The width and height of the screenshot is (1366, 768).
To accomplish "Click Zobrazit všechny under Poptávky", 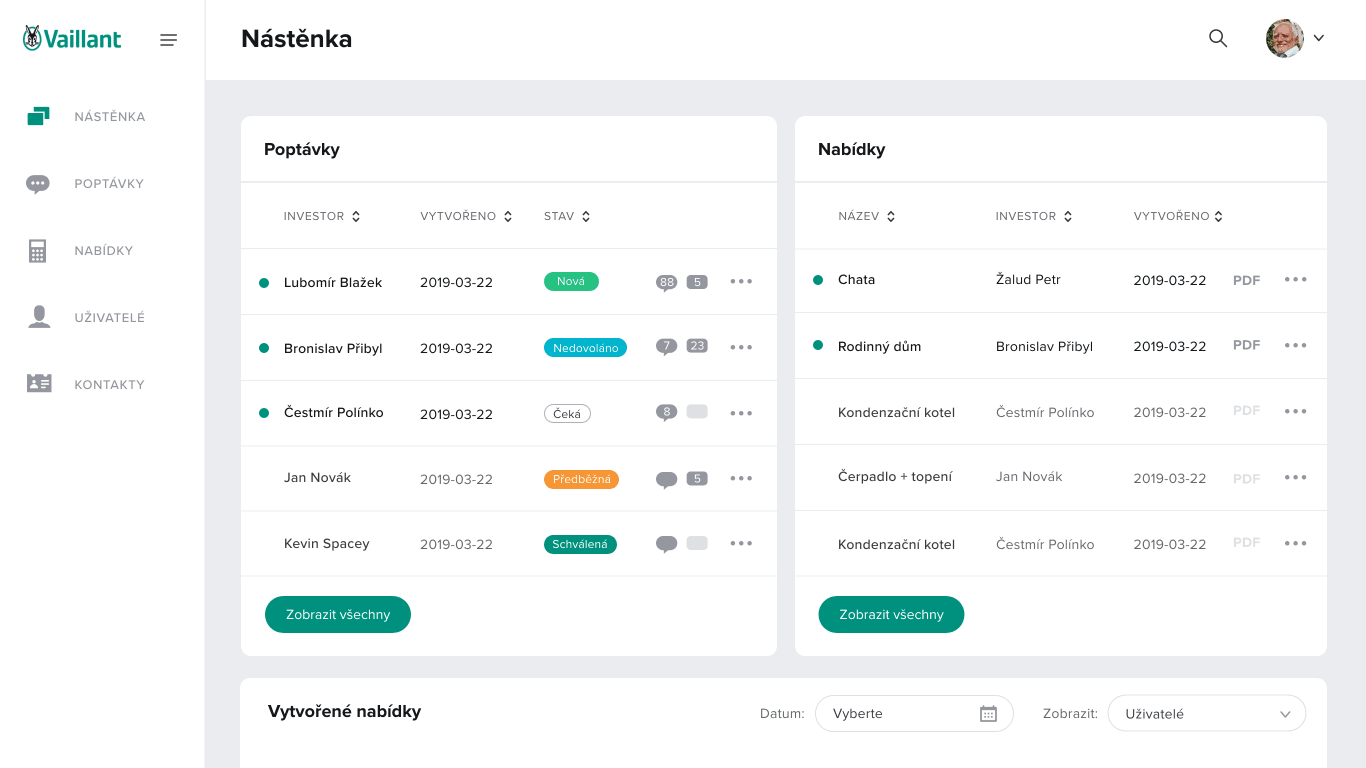I will pos(337,614).
